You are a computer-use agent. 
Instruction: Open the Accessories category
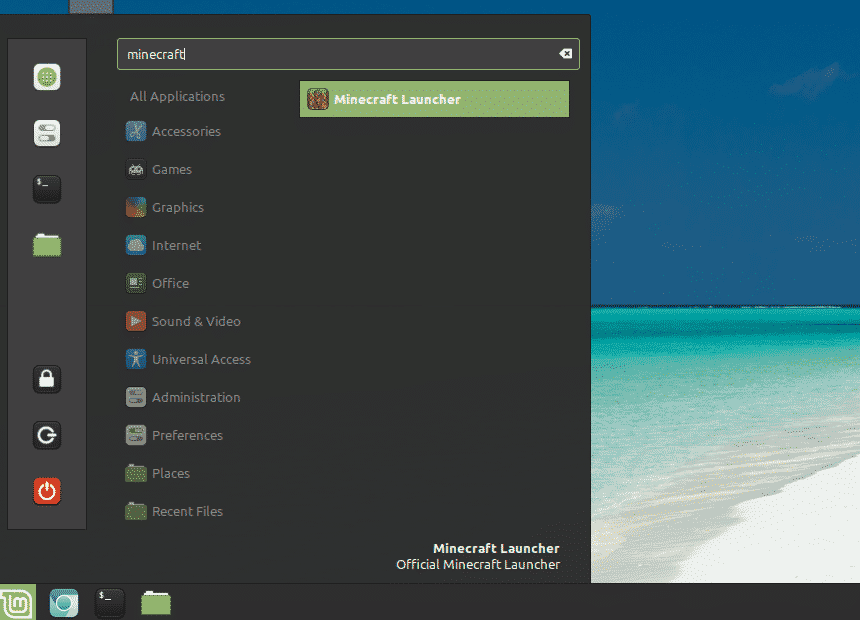tap(185, 131)
